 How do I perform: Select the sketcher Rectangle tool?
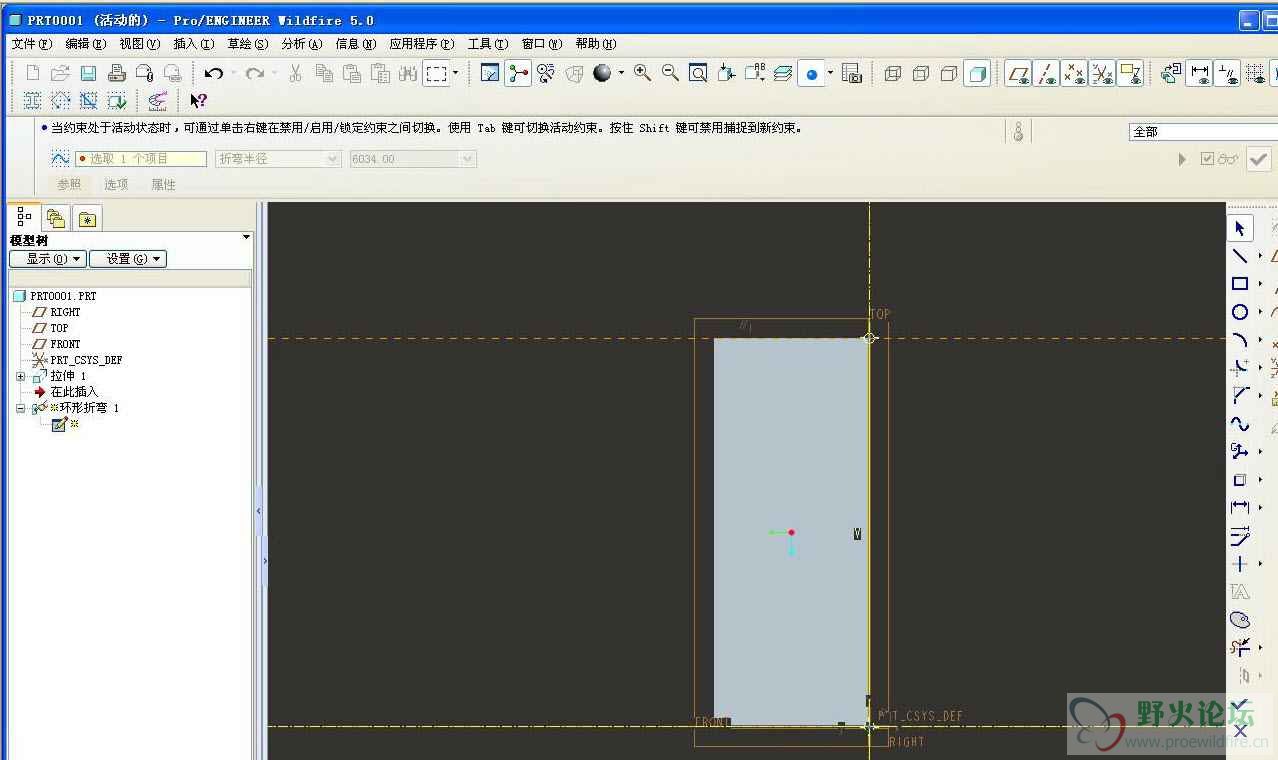(1240, 284)
